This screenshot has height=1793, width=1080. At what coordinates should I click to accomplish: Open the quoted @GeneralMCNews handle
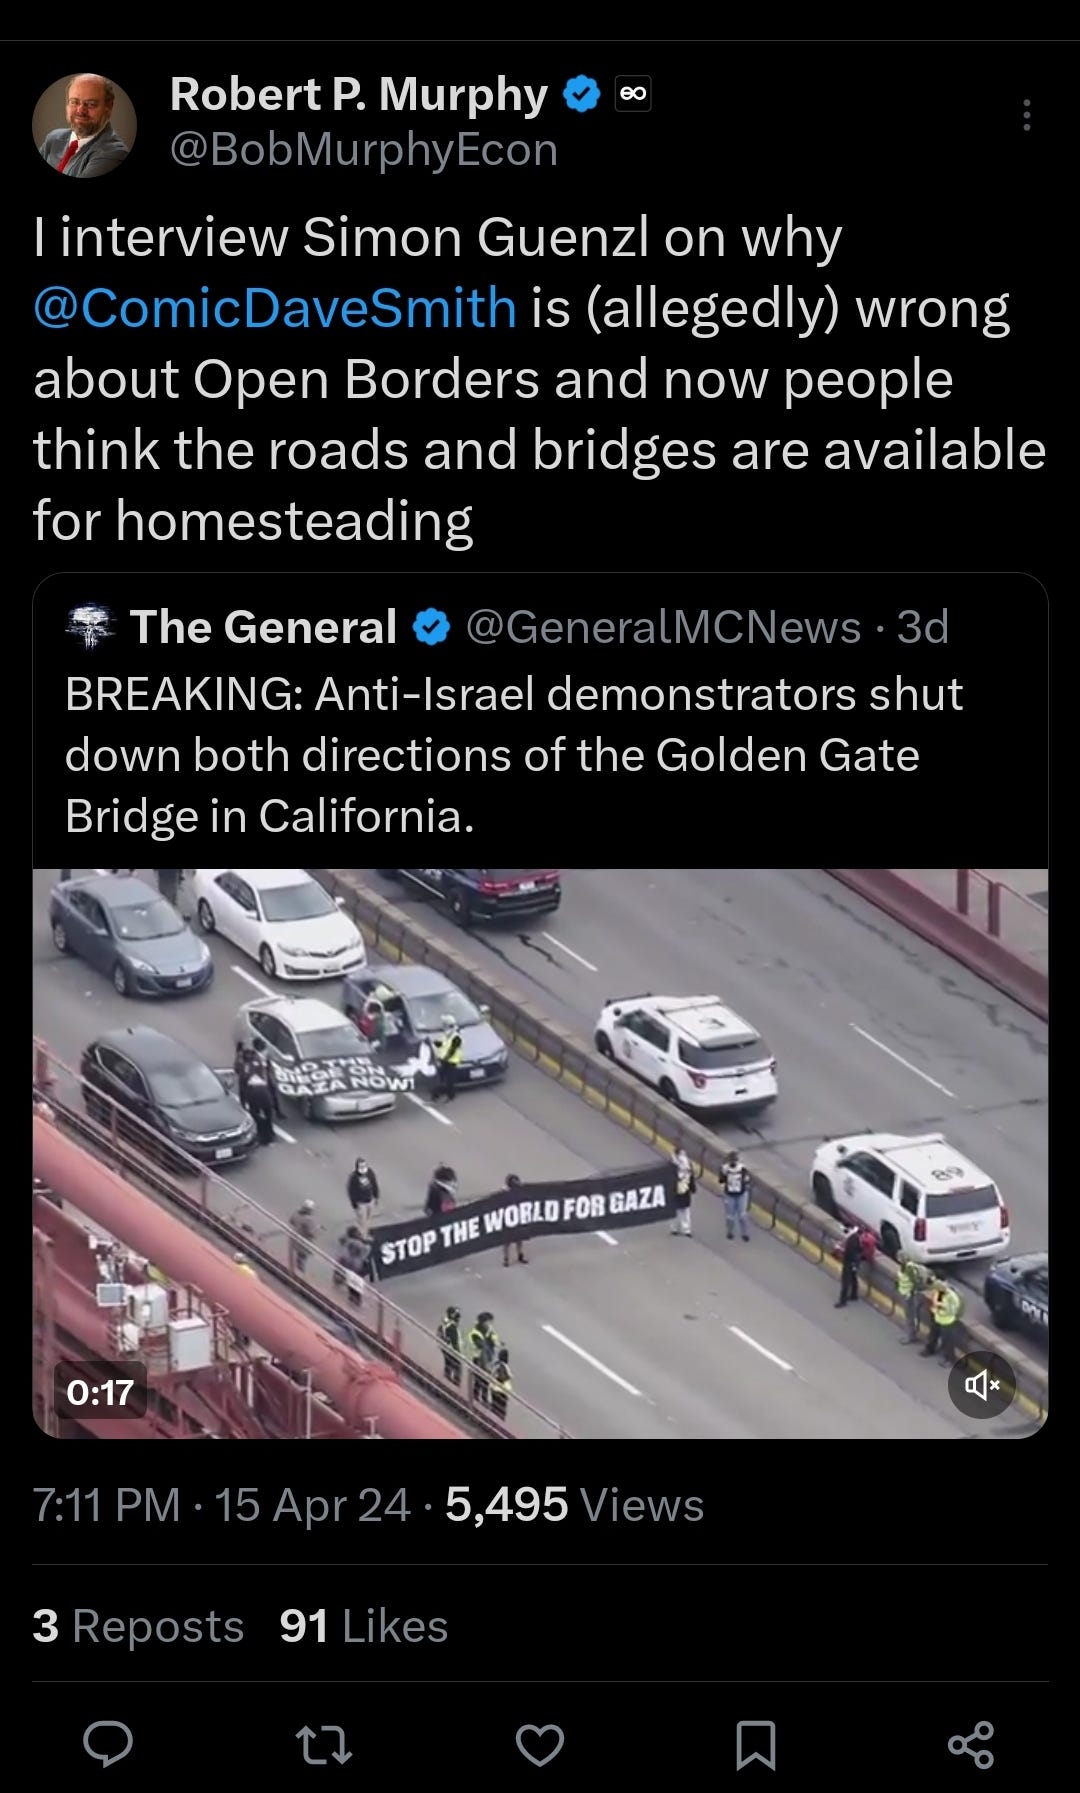tap(664, 628)
